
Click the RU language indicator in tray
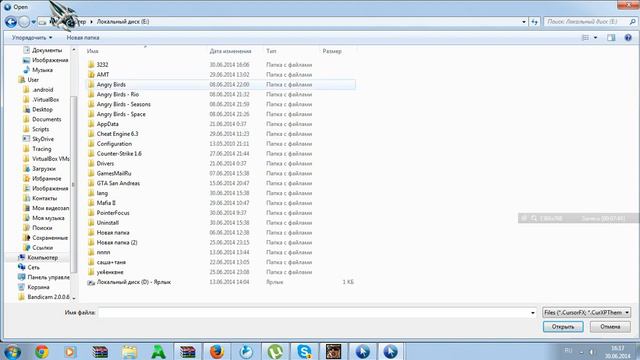click(x=568, y=351)
